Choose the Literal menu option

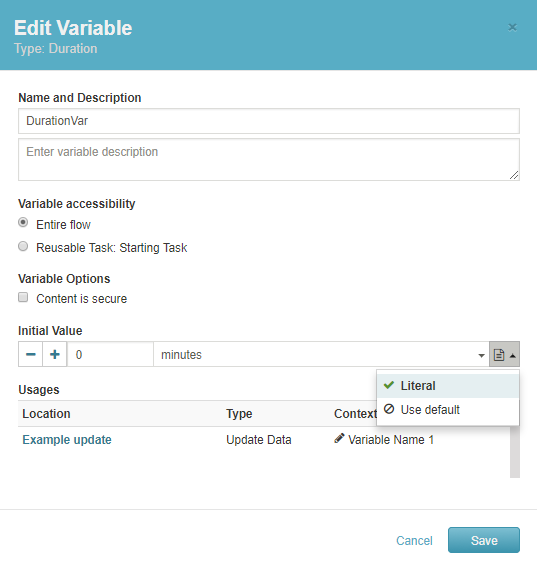[x=448, y=386]
